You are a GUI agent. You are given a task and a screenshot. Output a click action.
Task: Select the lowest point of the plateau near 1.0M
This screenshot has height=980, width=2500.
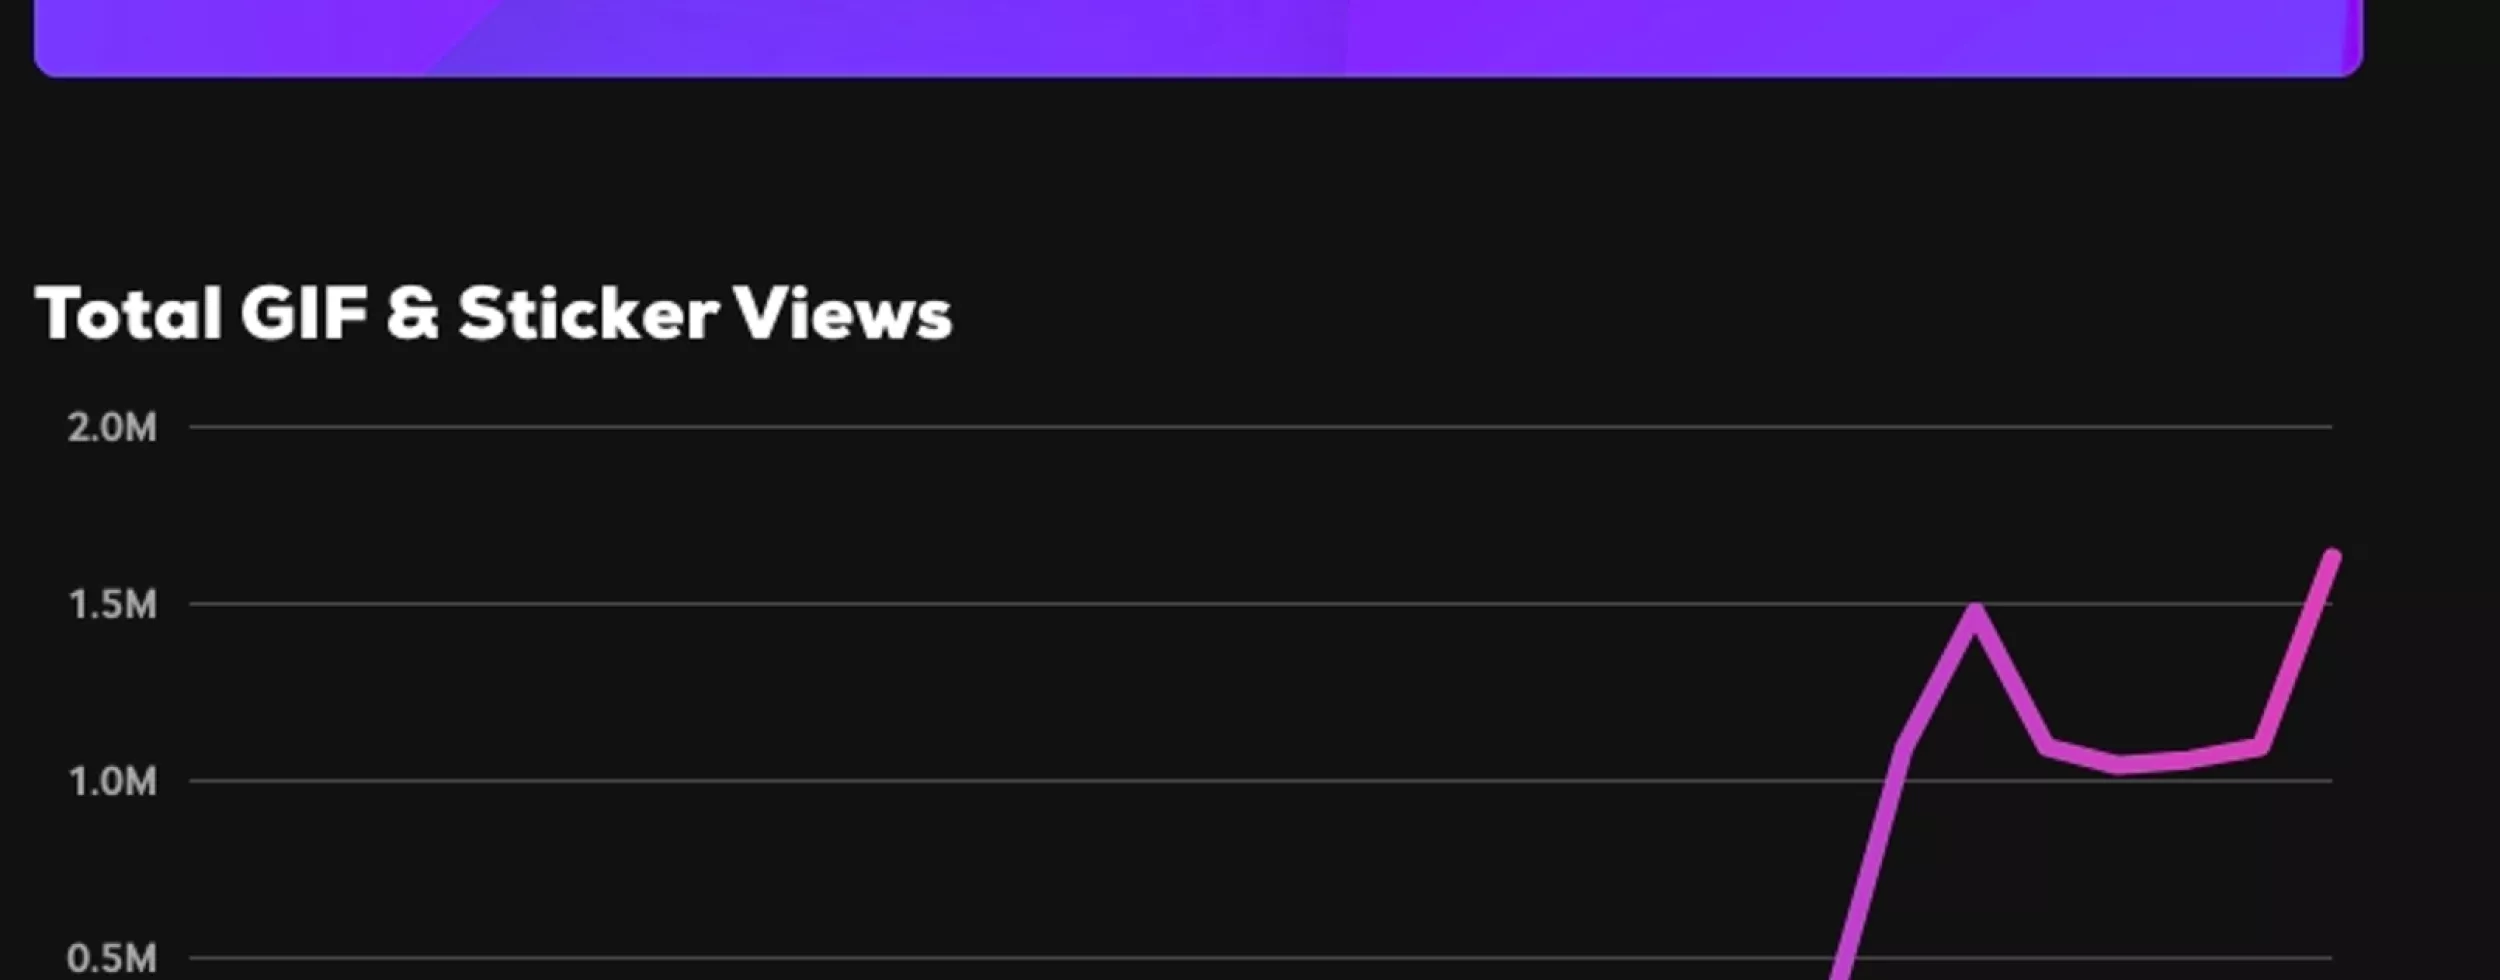pos(2119,765)
